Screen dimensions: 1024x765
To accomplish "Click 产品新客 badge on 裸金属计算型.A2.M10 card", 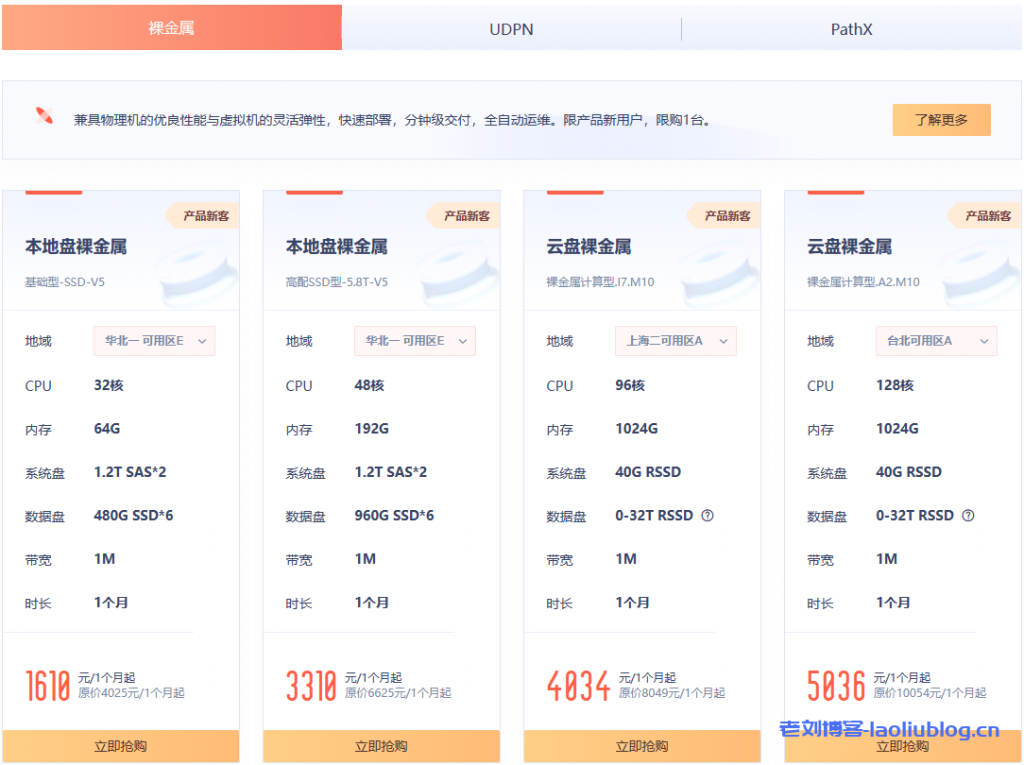I will [x=987, y=216].
